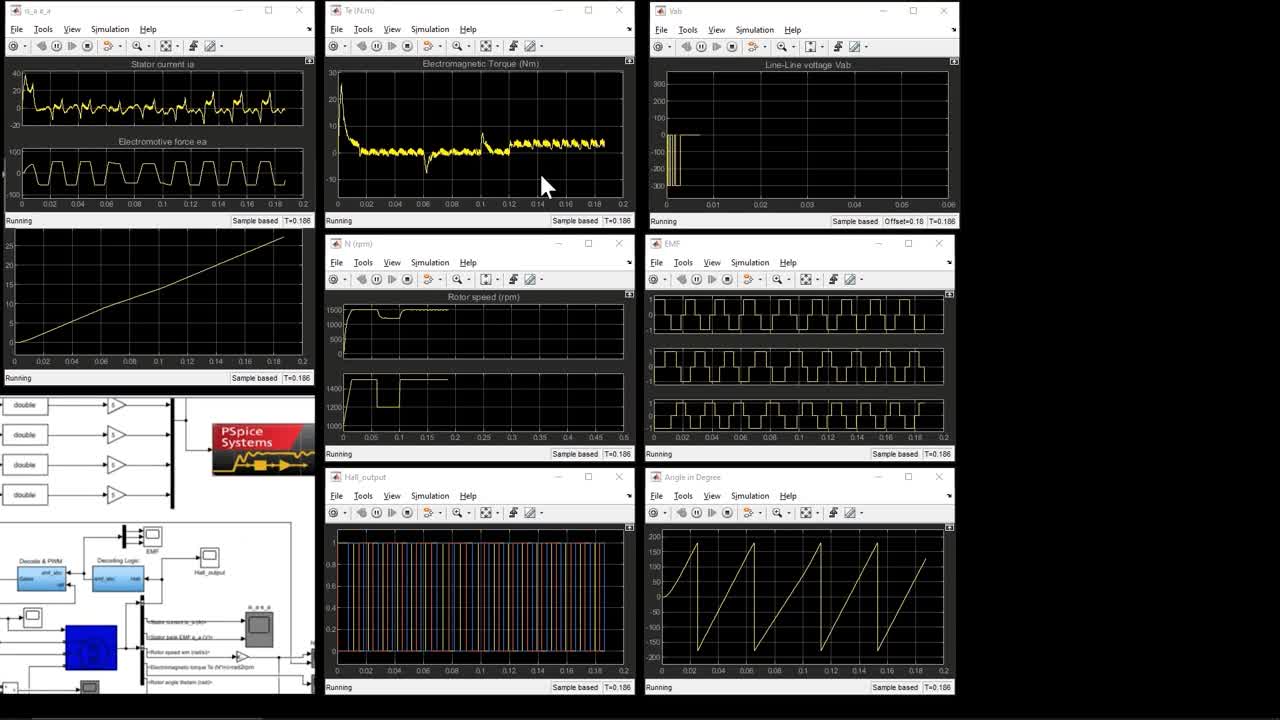Open configuration properties in Vab scope
This screenshot has height=720, width=1280.
tap(658, 46)
